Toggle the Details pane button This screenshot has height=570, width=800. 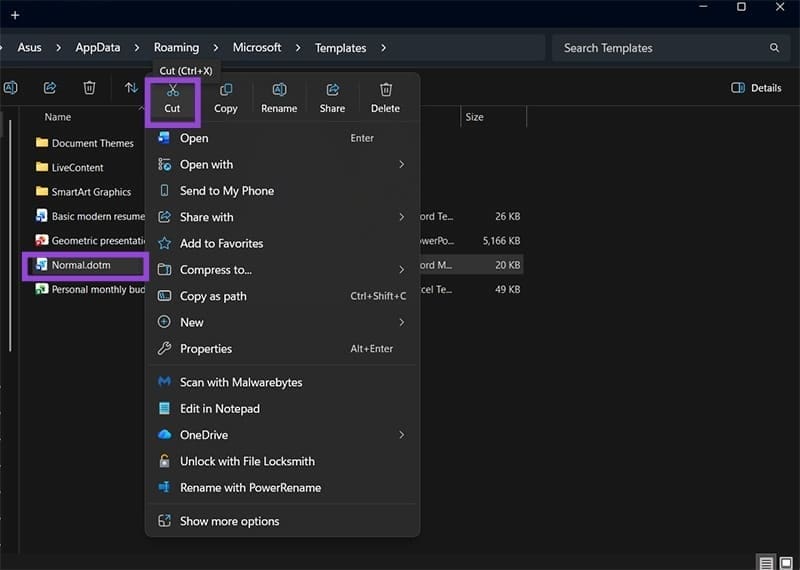click(756, 88)
